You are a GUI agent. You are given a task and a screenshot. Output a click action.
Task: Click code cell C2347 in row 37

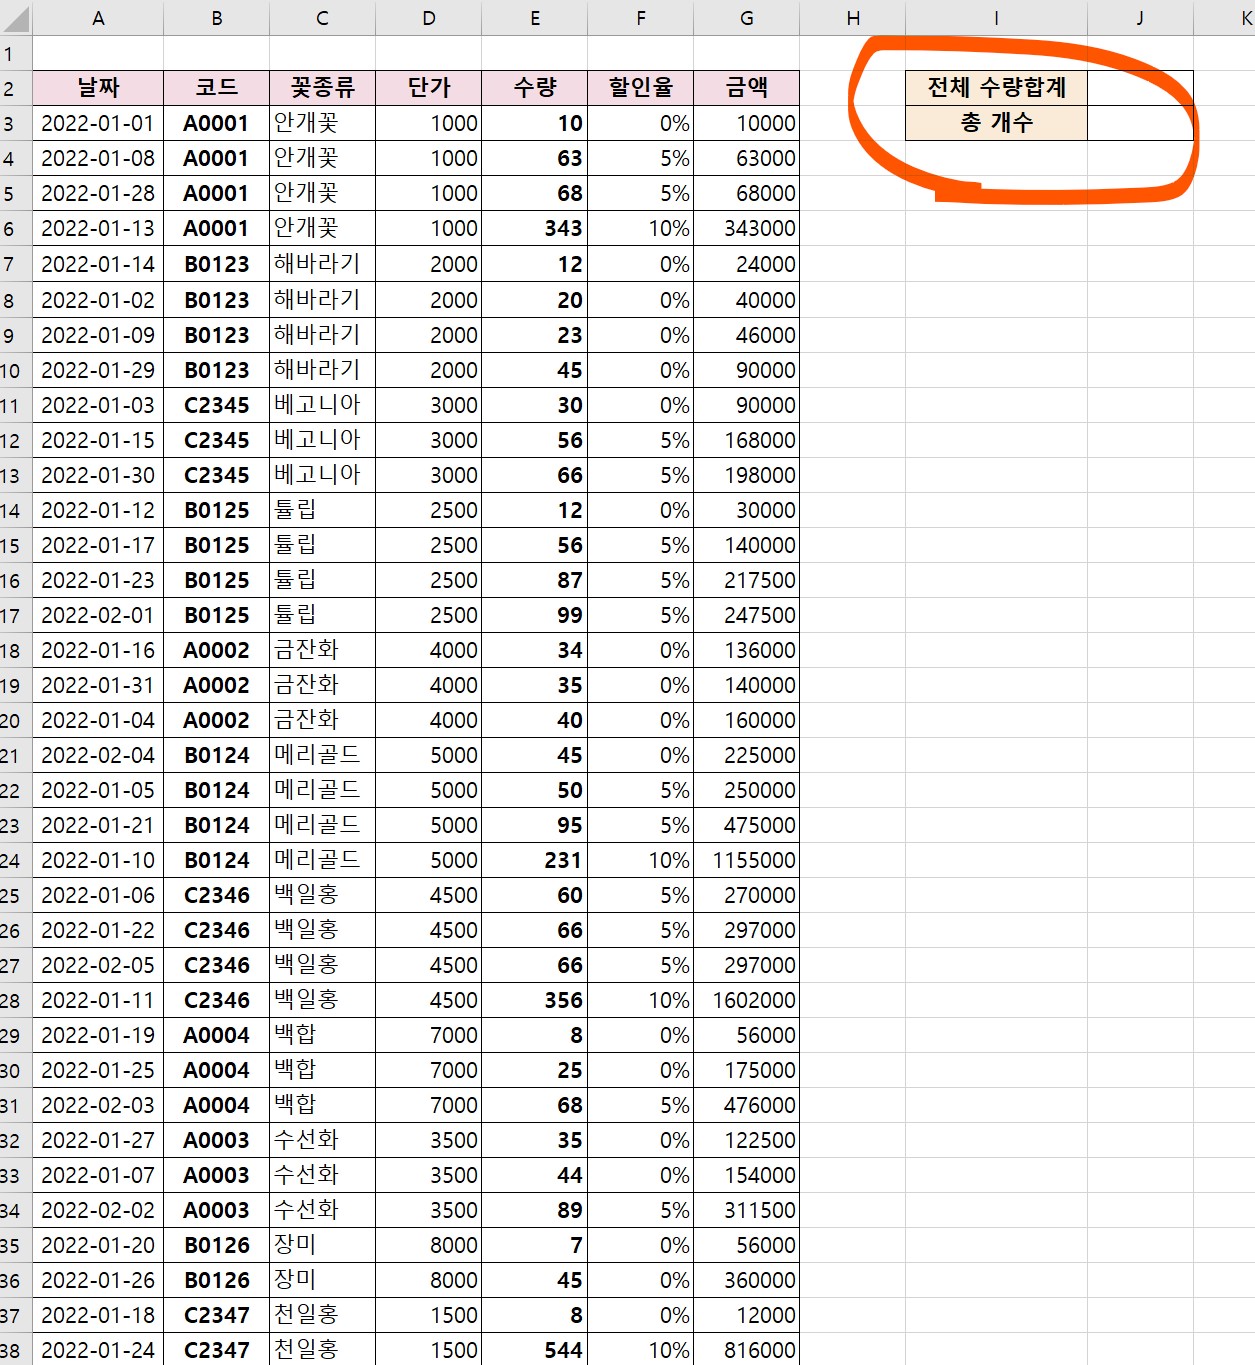pos(217,1315)
